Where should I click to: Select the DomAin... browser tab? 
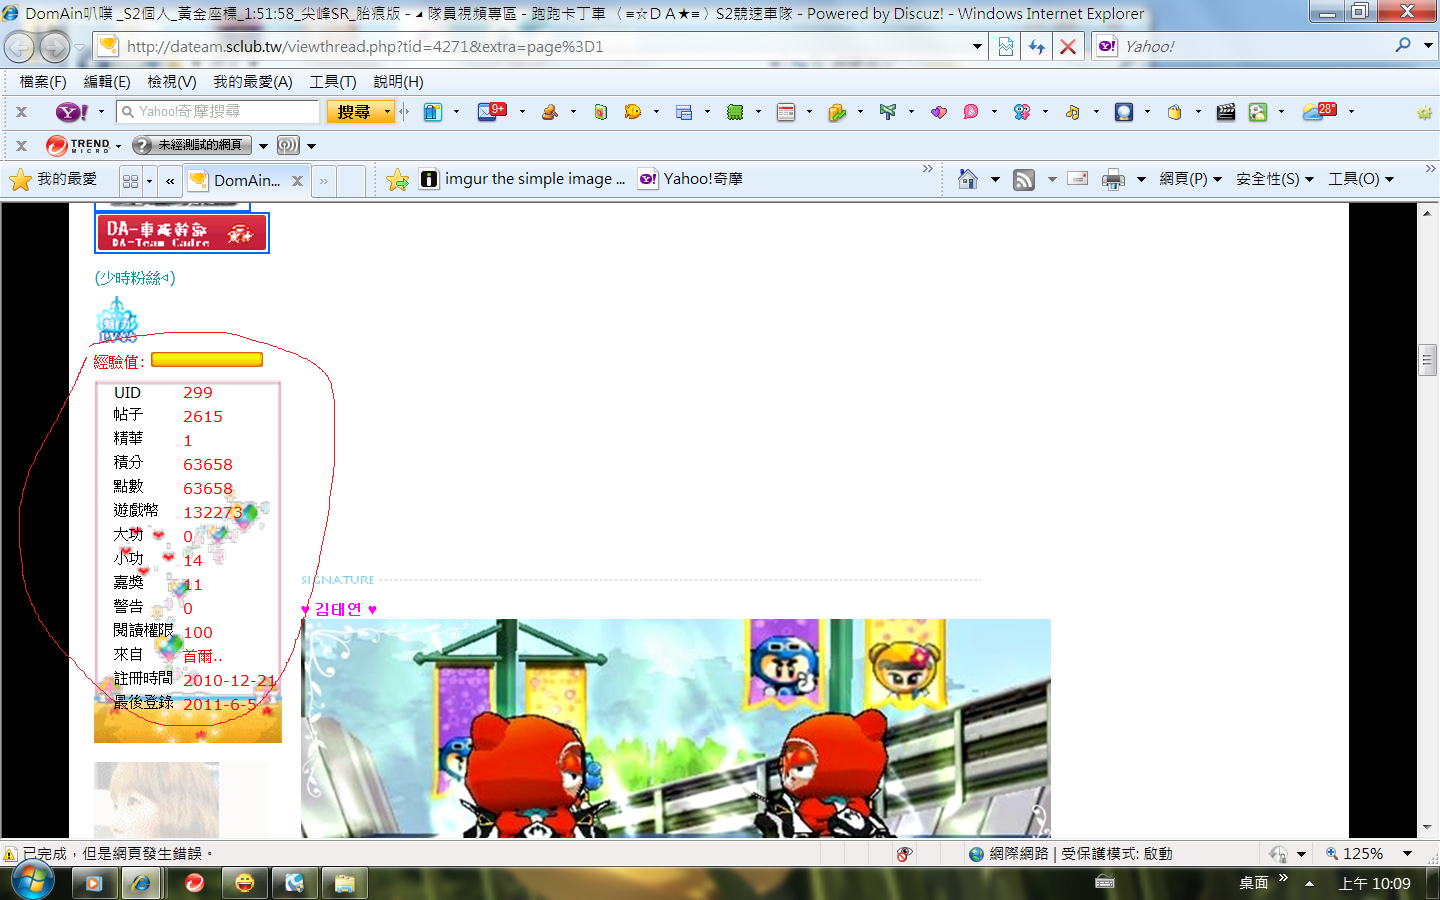pos(246,181)
